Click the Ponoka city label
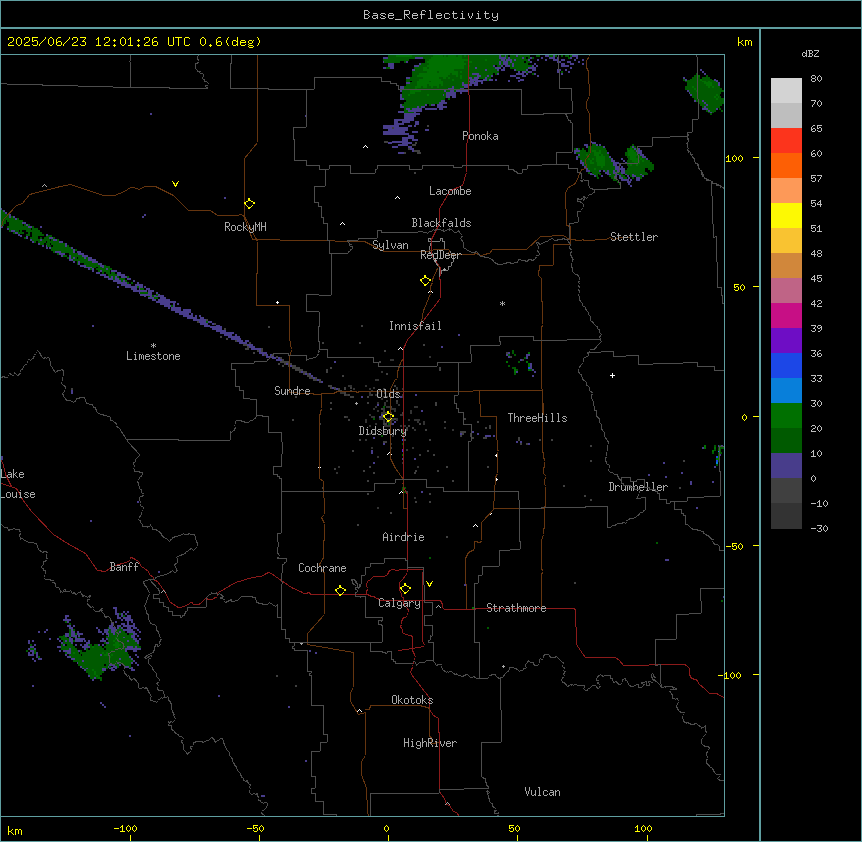This screenshot has height=842, width=862. 480,136
